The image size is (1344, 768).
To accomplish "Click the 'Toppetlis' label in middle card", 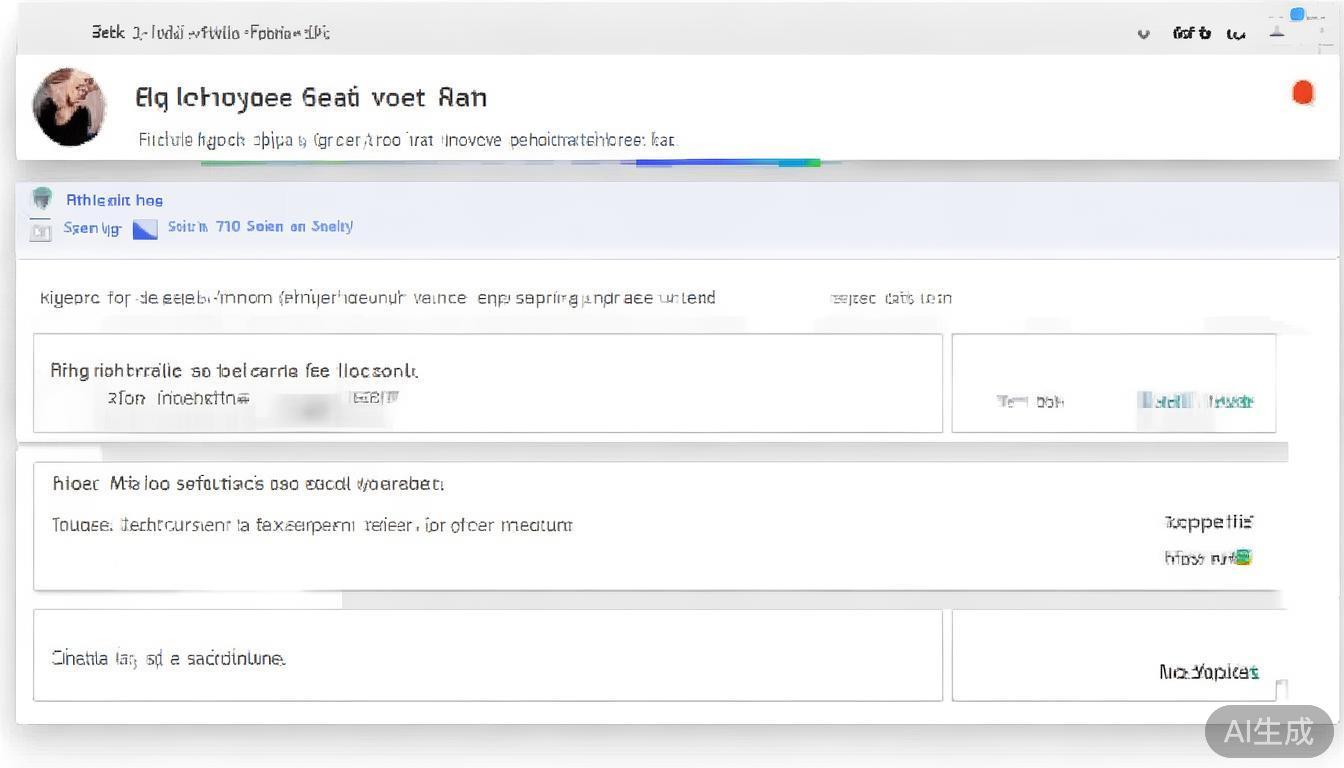I will (1208, 522).
